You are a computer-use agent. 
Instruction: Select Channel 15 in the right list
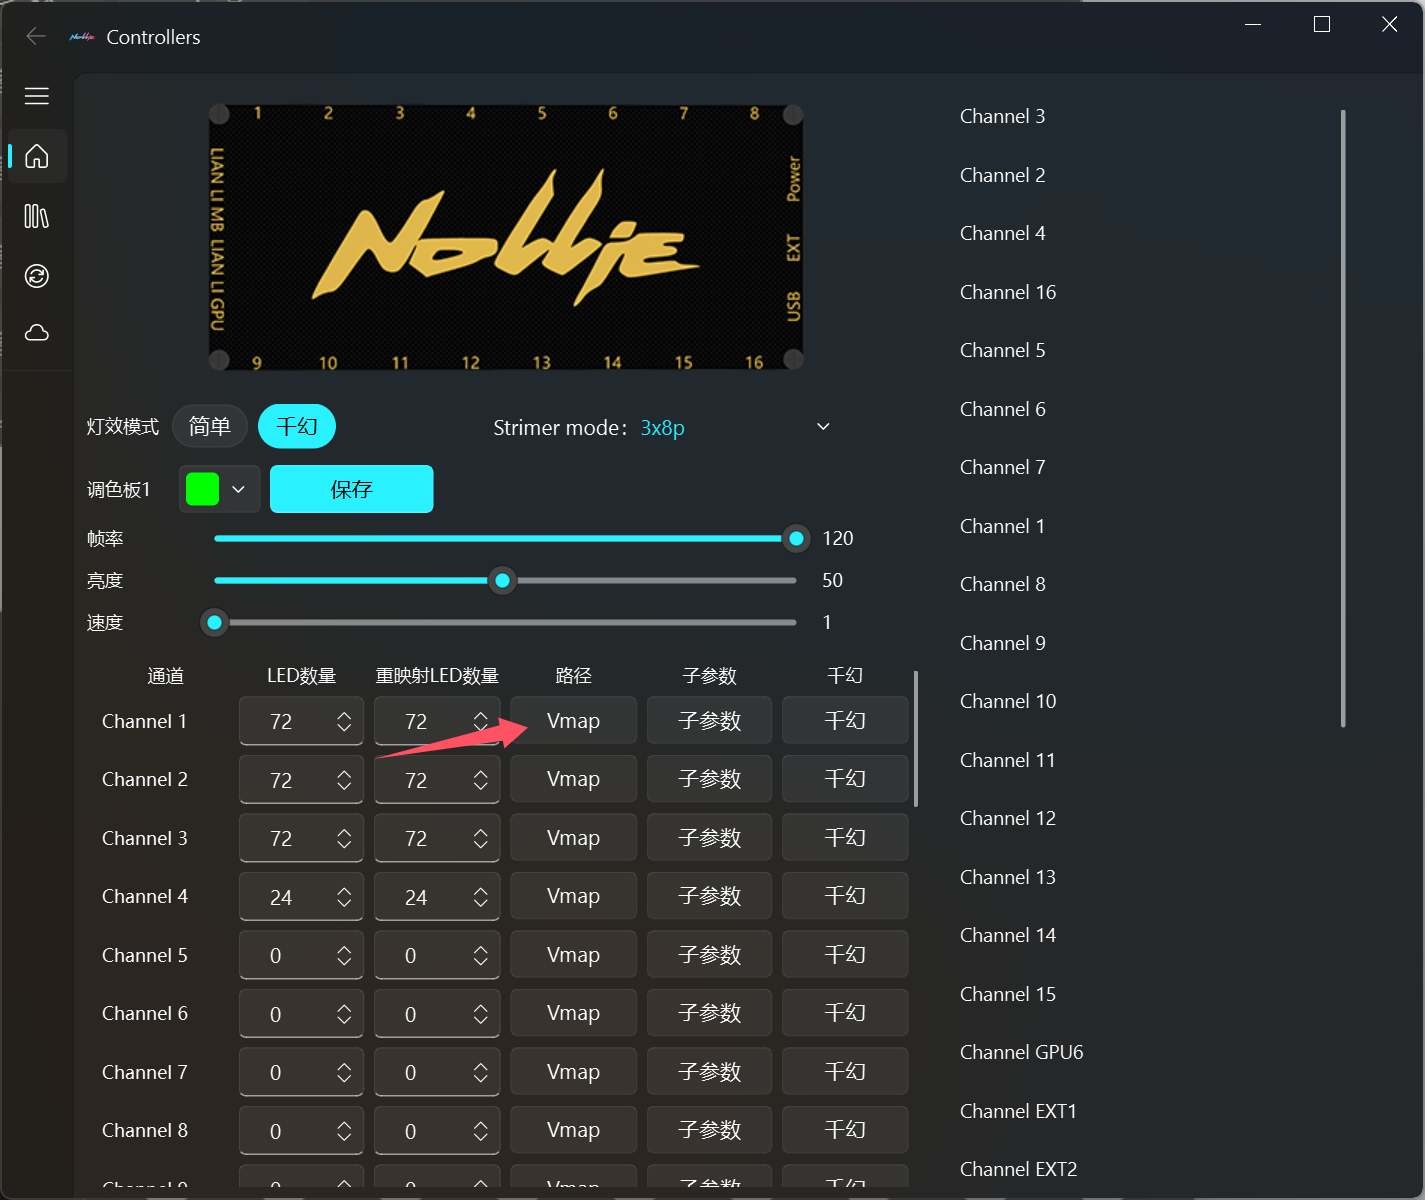[1008, 994]
